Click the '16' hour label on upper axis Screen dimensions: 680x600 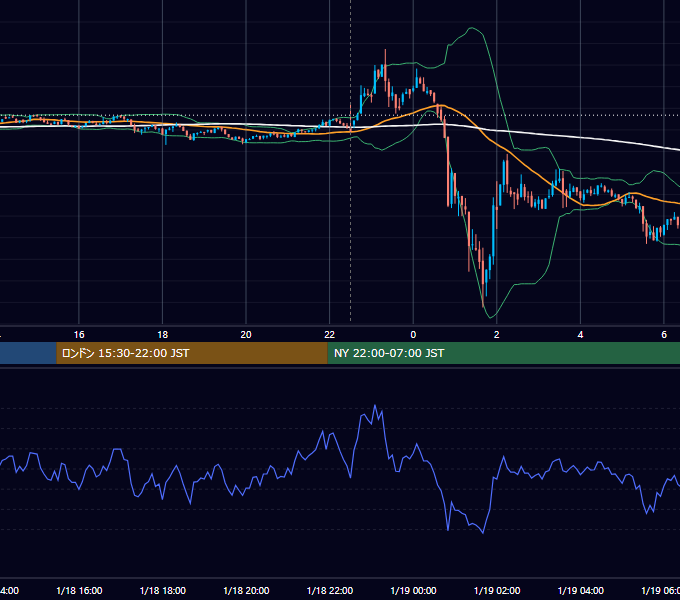[x=79, y=335]
